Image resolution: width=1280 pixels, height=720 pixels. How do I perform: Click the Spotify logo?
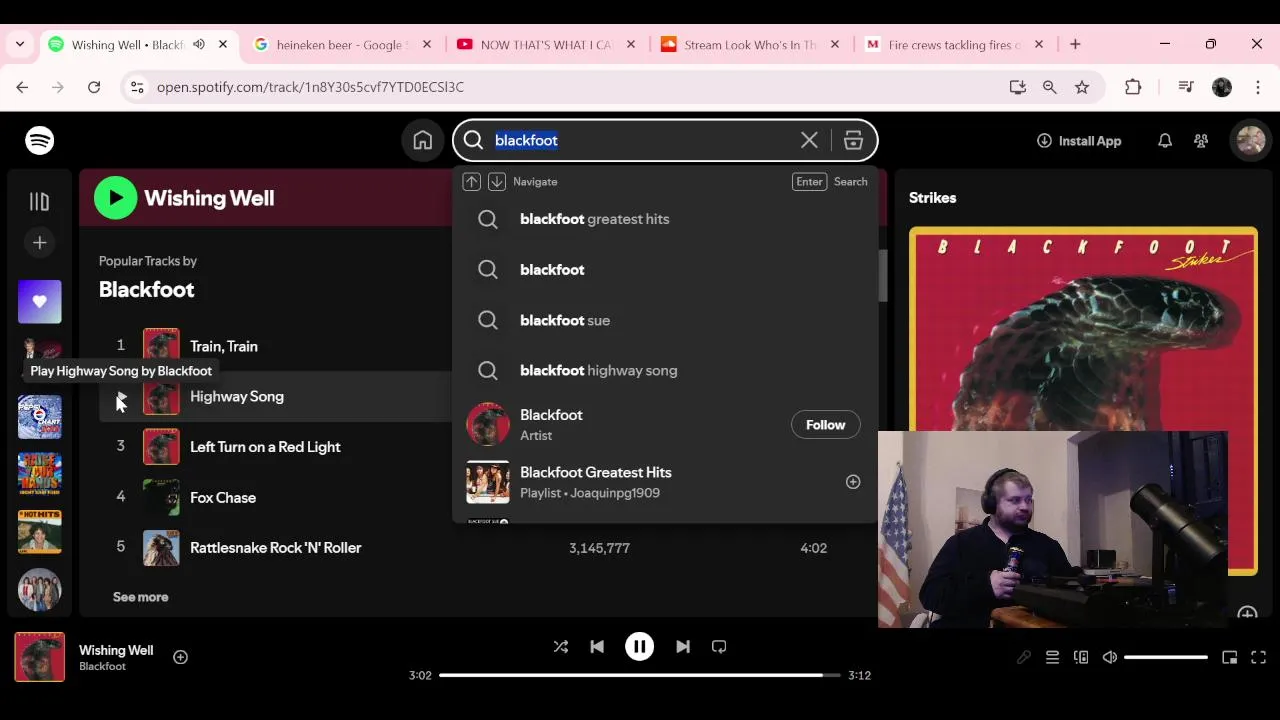click(x=40, y=141)
